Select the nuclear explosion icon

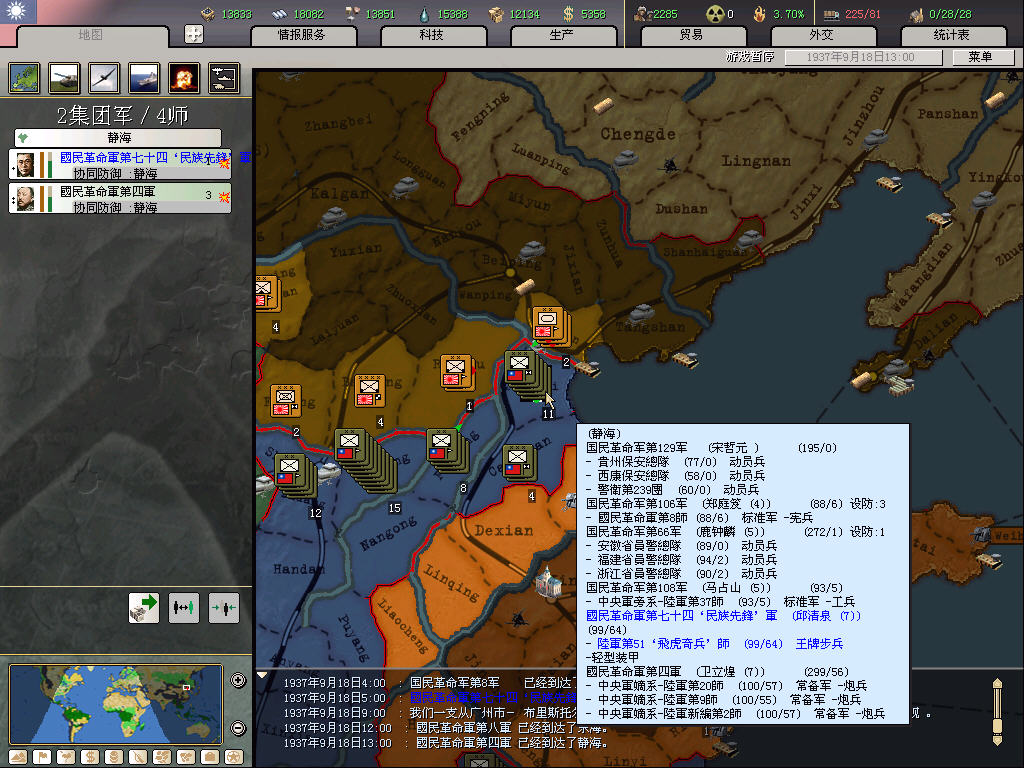183,78
